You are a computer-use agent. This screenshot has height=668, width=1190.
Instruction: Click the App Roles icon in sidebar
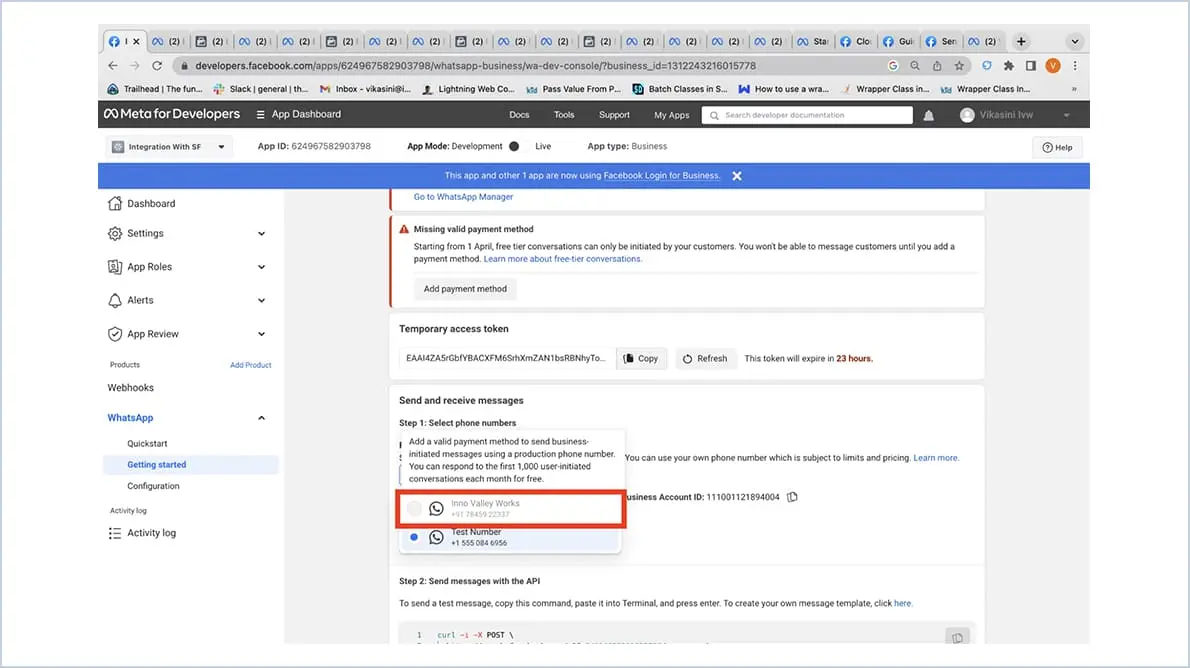(115, 267)
